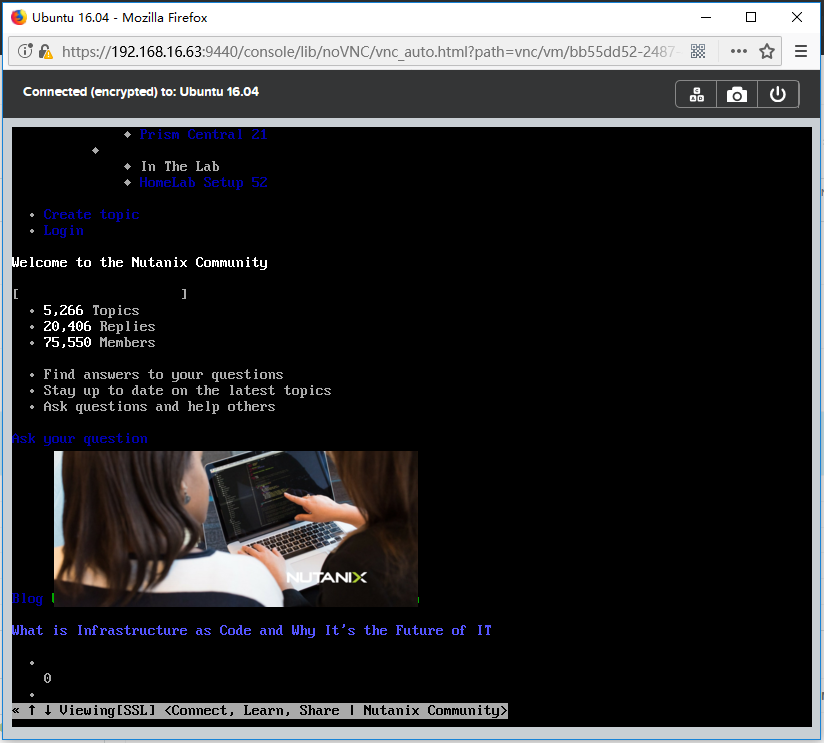Click the power icon in console toolbar
This screenshot has height=743, width=824.
tap(778, 95)
